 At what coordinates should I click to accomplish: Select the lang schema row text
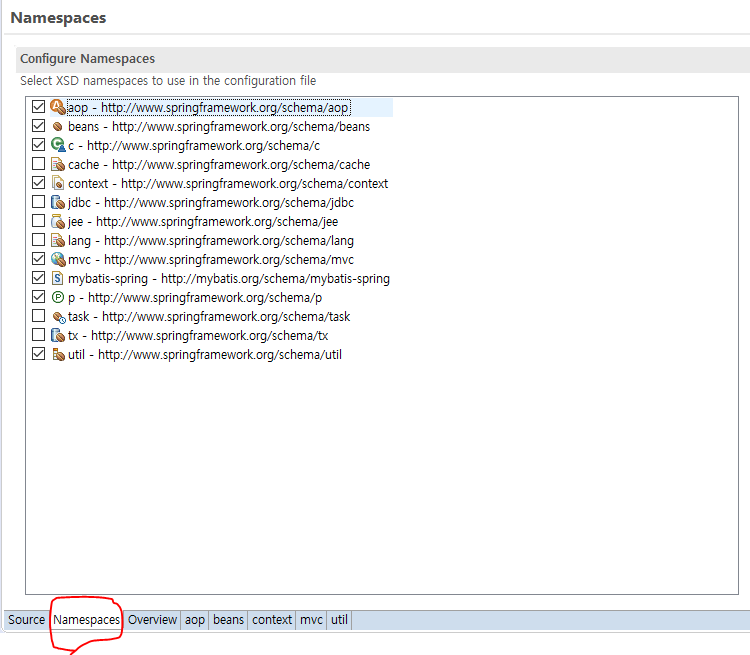tap(211, 241)
